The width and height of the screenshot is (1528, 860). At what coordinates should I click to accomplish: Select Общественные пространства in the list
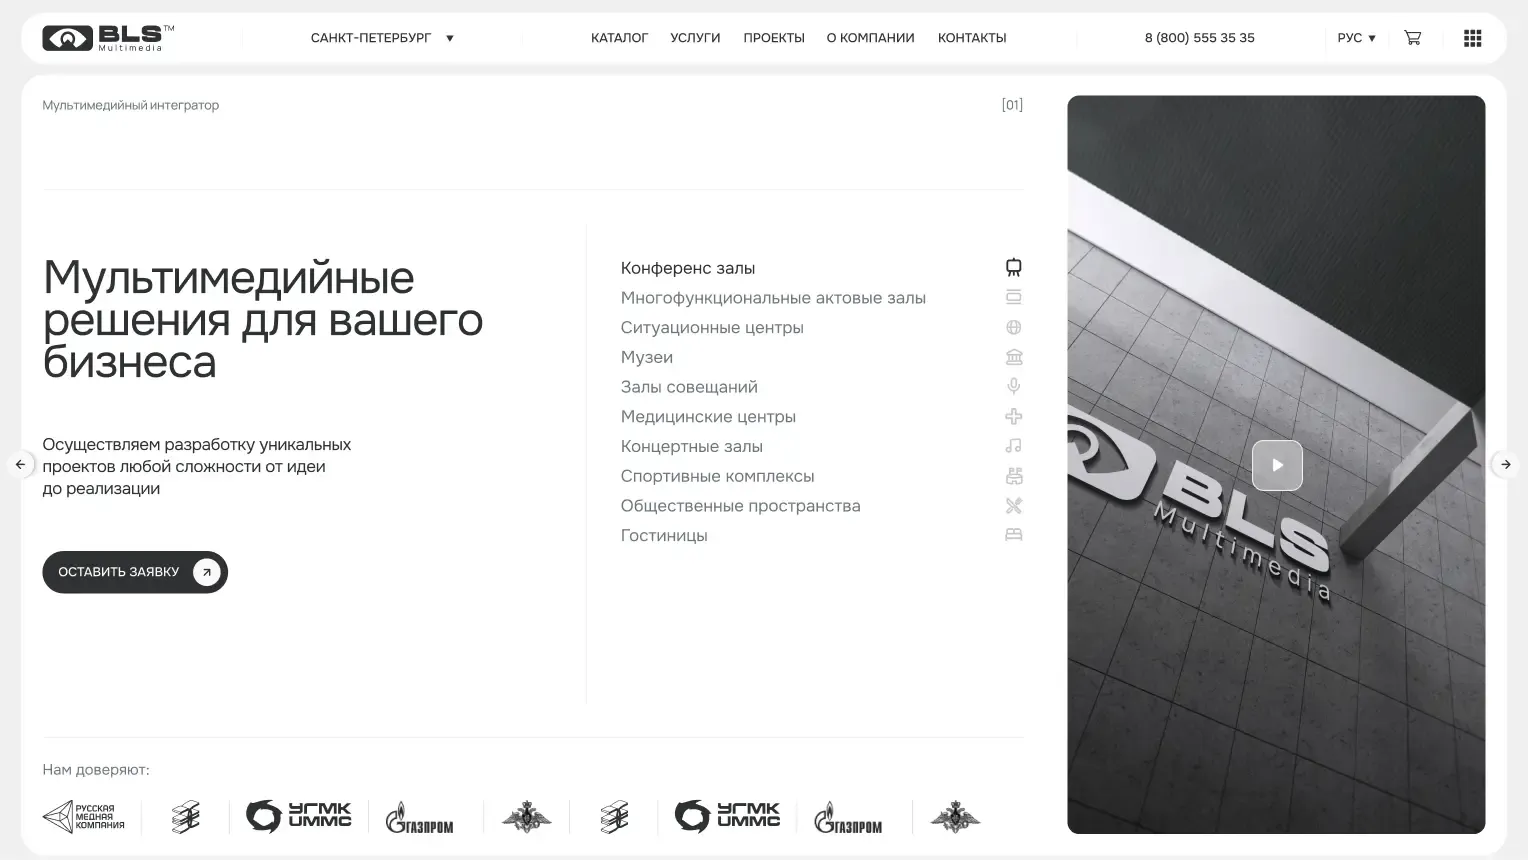click(x=740, y=506)
